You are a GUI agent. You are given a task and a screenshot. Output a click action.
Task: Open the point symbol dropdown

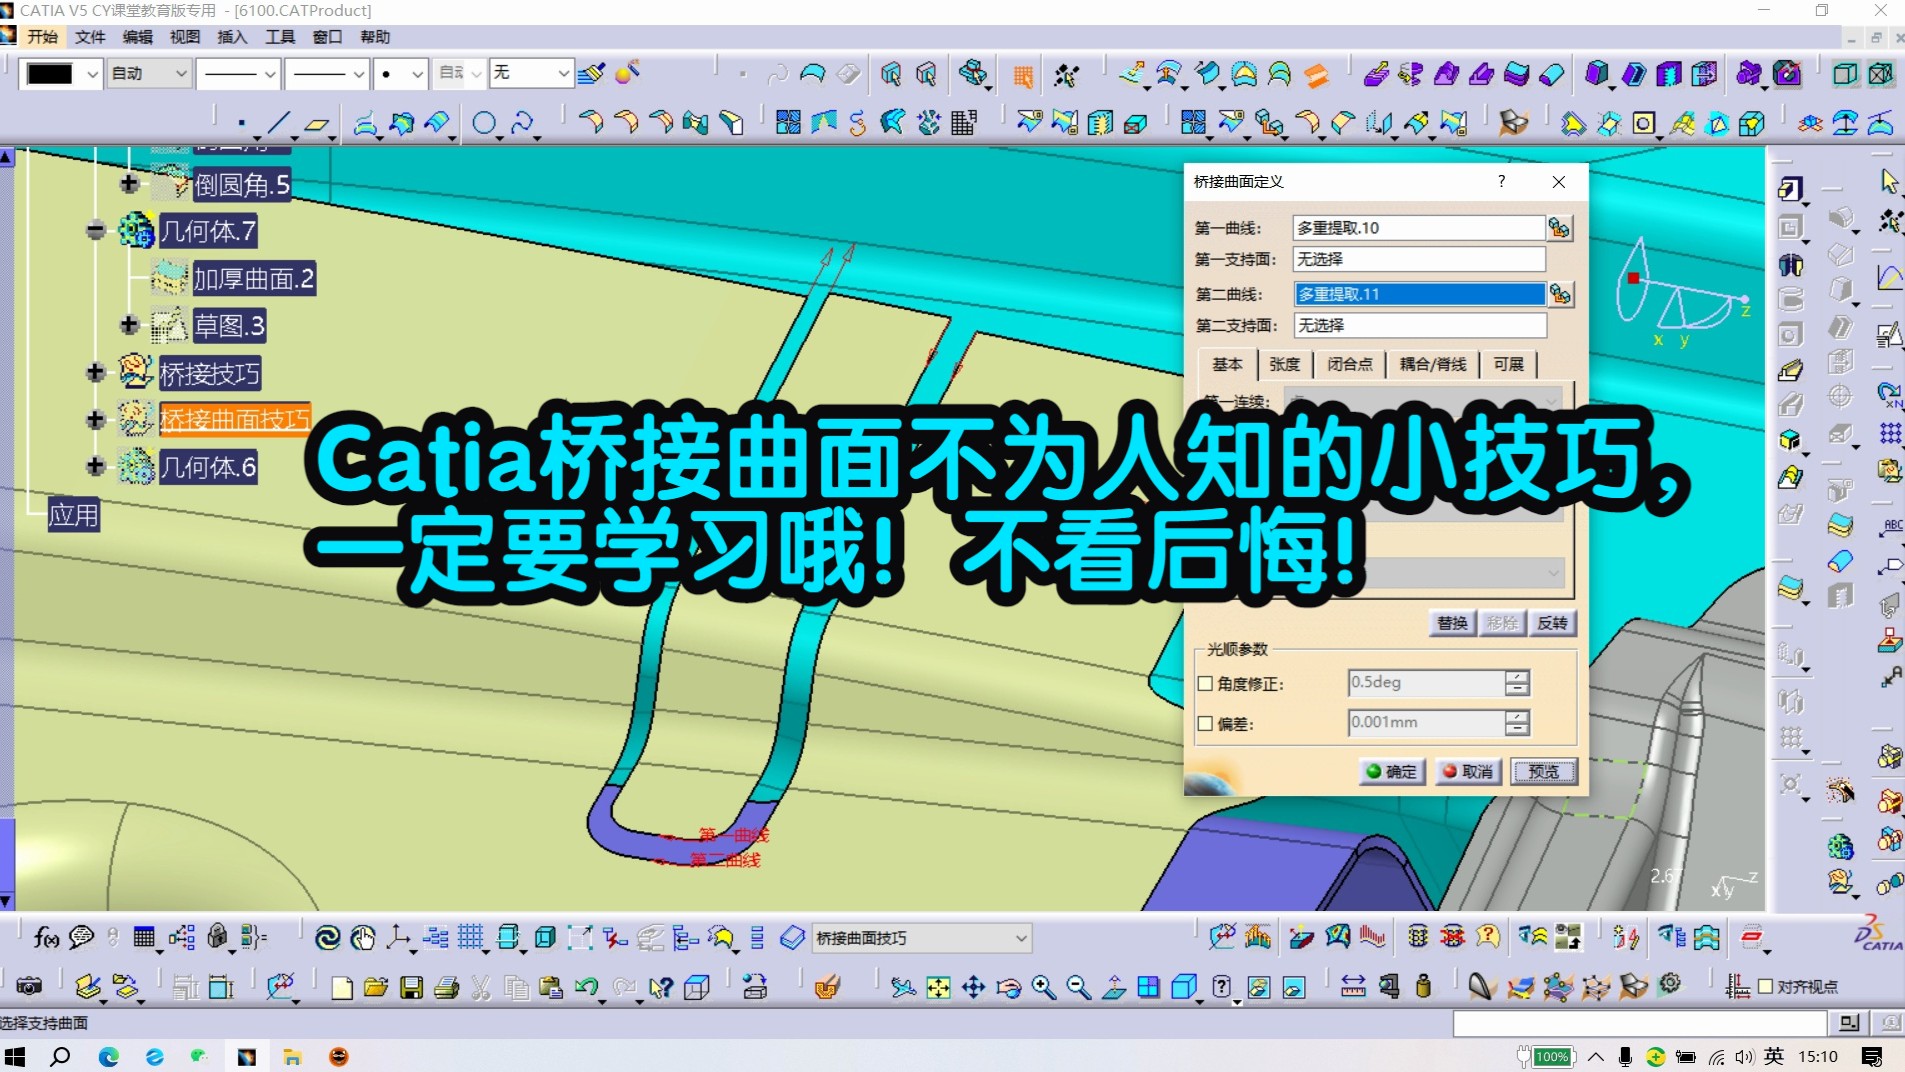[417, 73]
